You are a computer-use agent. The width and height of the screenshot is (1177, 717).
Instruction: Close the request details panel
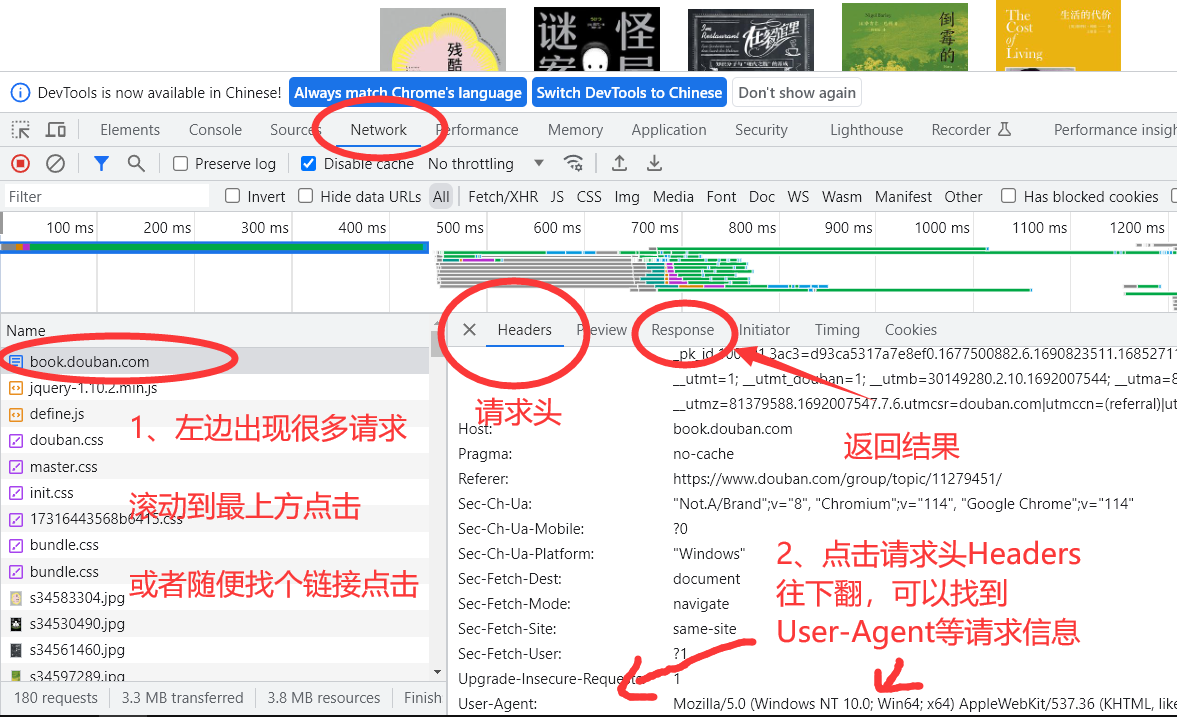pyautogui.click(x=469, y=330)
